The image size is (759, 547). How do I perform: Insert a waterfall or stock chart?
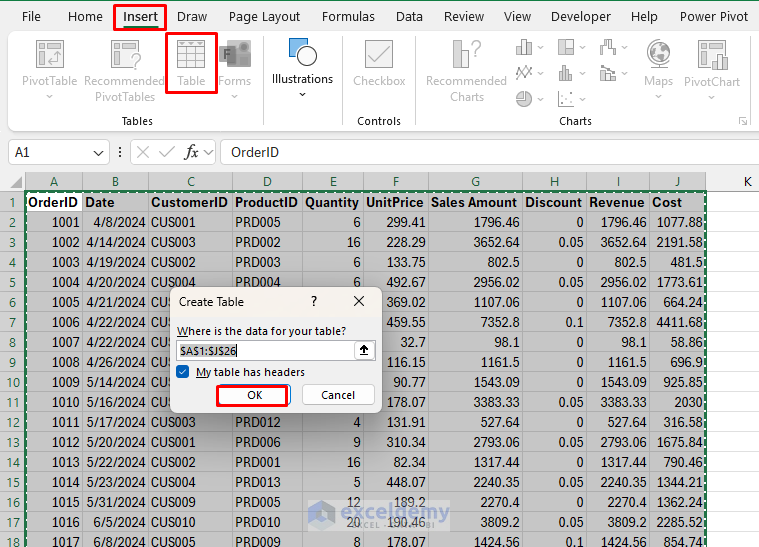(x=608, y=47)
